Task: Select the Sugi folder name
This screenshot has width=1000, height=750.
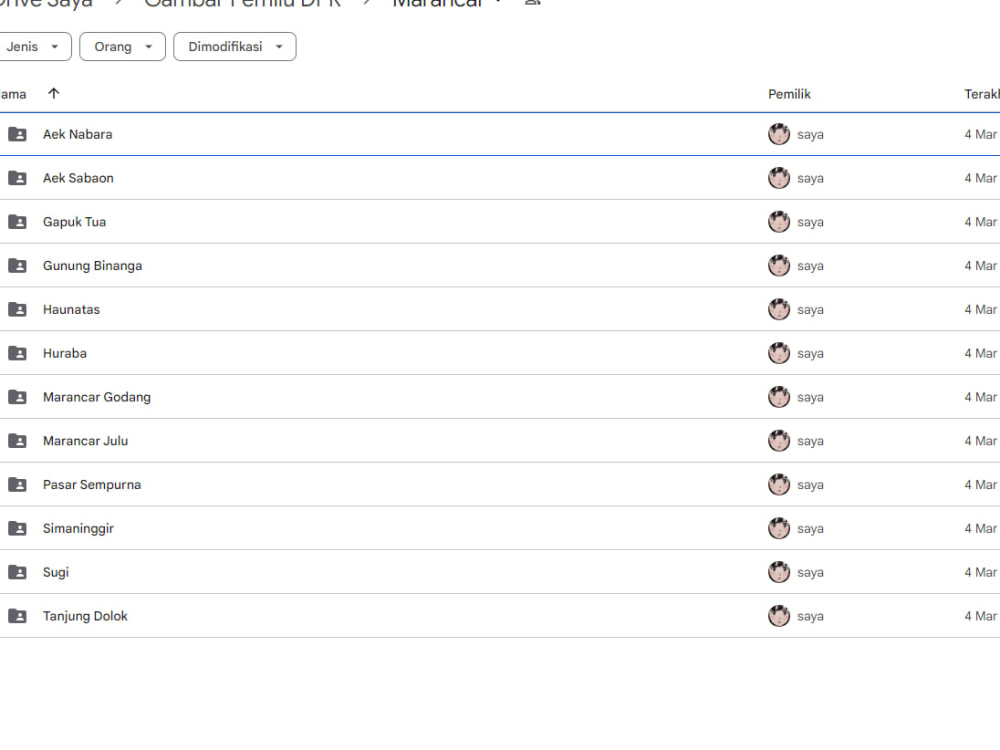Action: (x=56, y=573)
